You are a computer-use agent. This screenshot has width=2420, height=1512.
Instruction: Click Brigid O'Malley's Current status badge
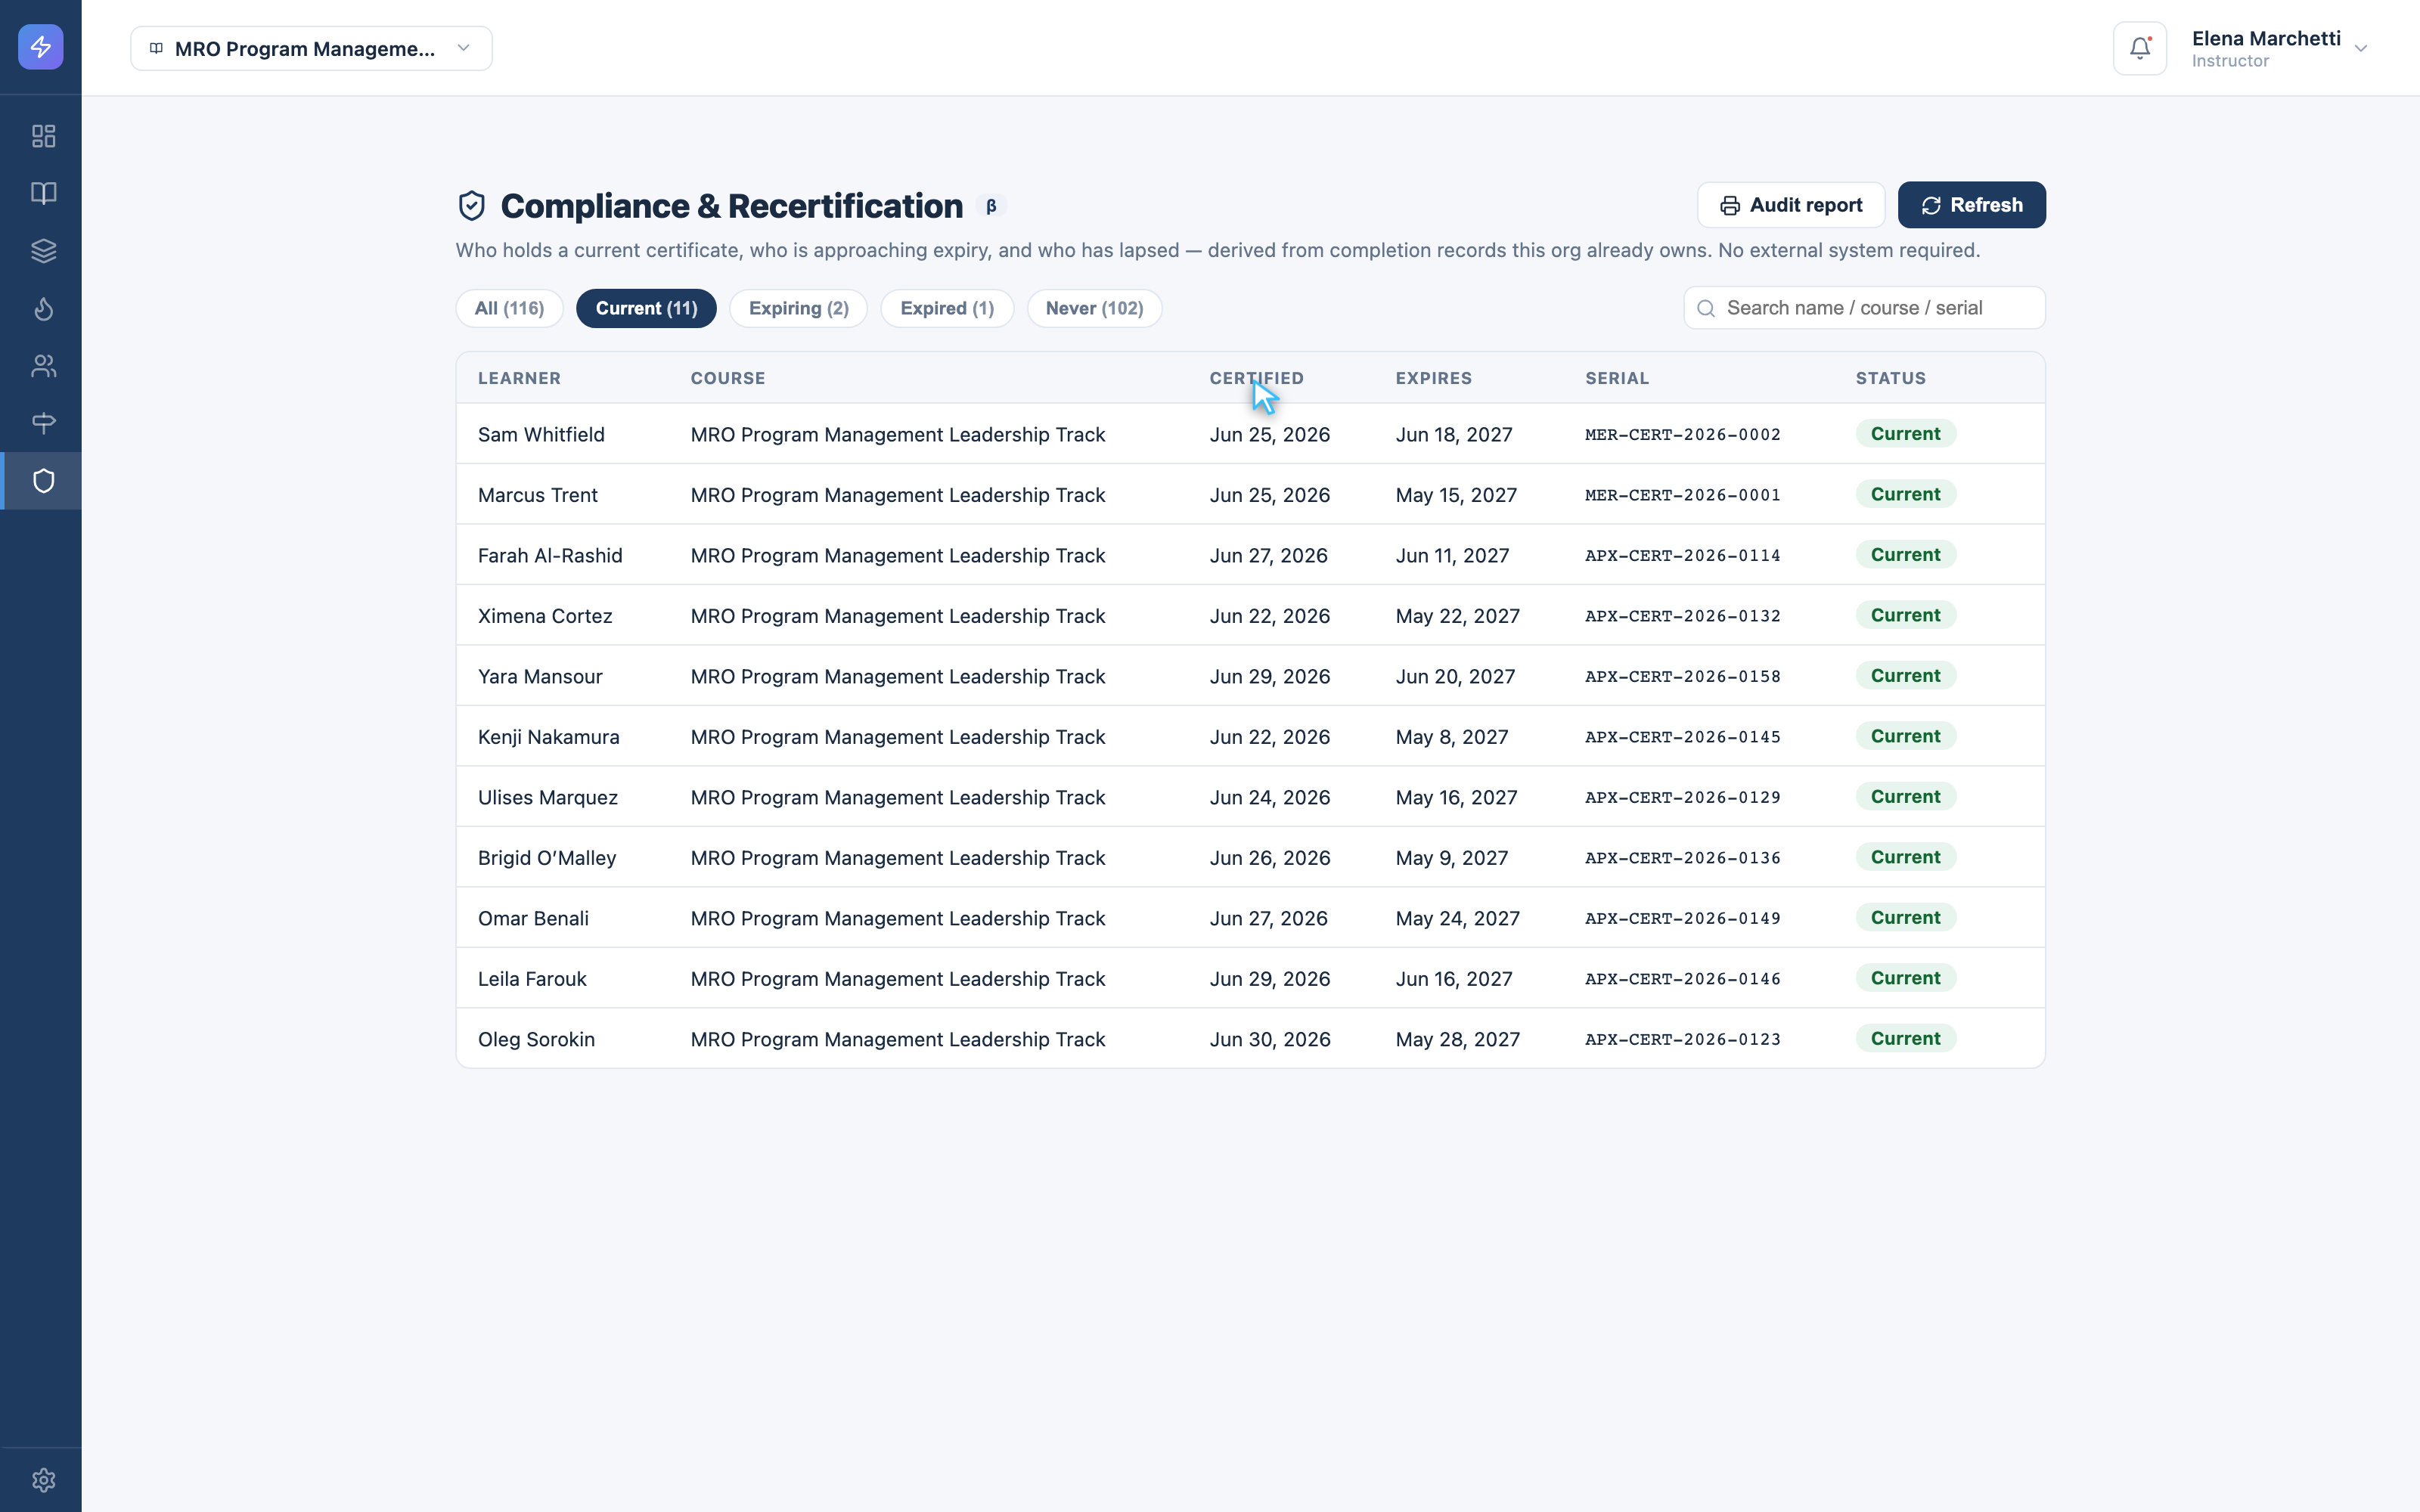(1906, 857)
